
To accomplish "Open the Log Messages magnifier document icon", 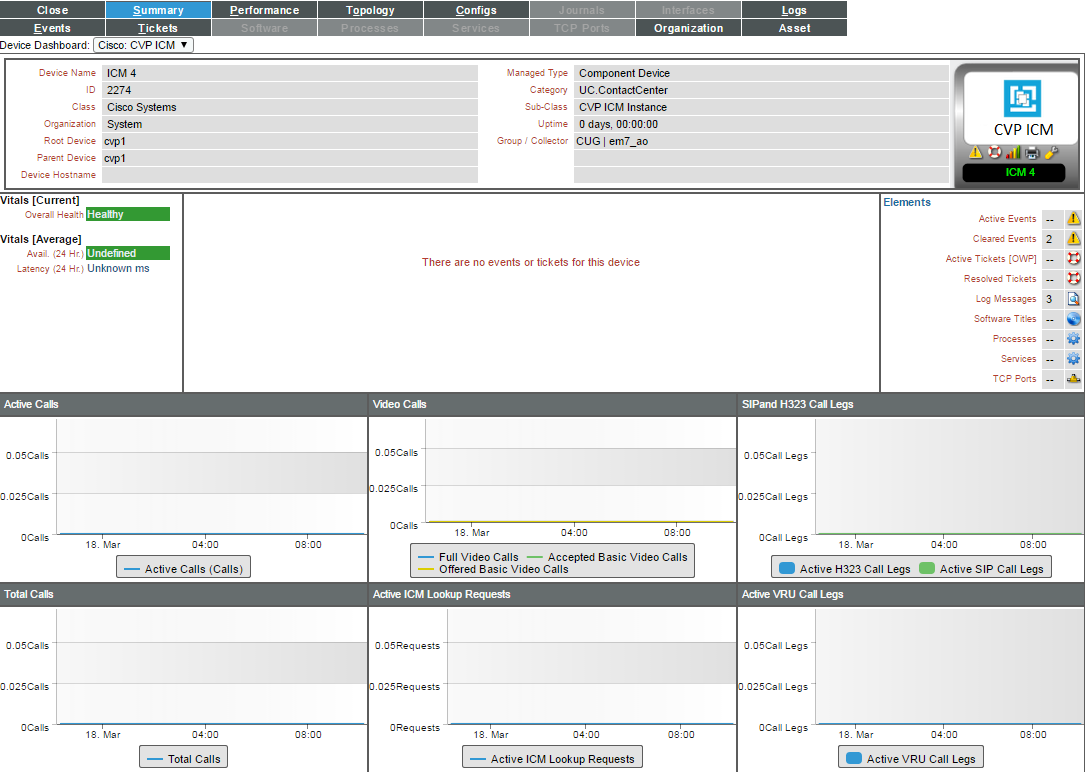I will [1073, 299].
